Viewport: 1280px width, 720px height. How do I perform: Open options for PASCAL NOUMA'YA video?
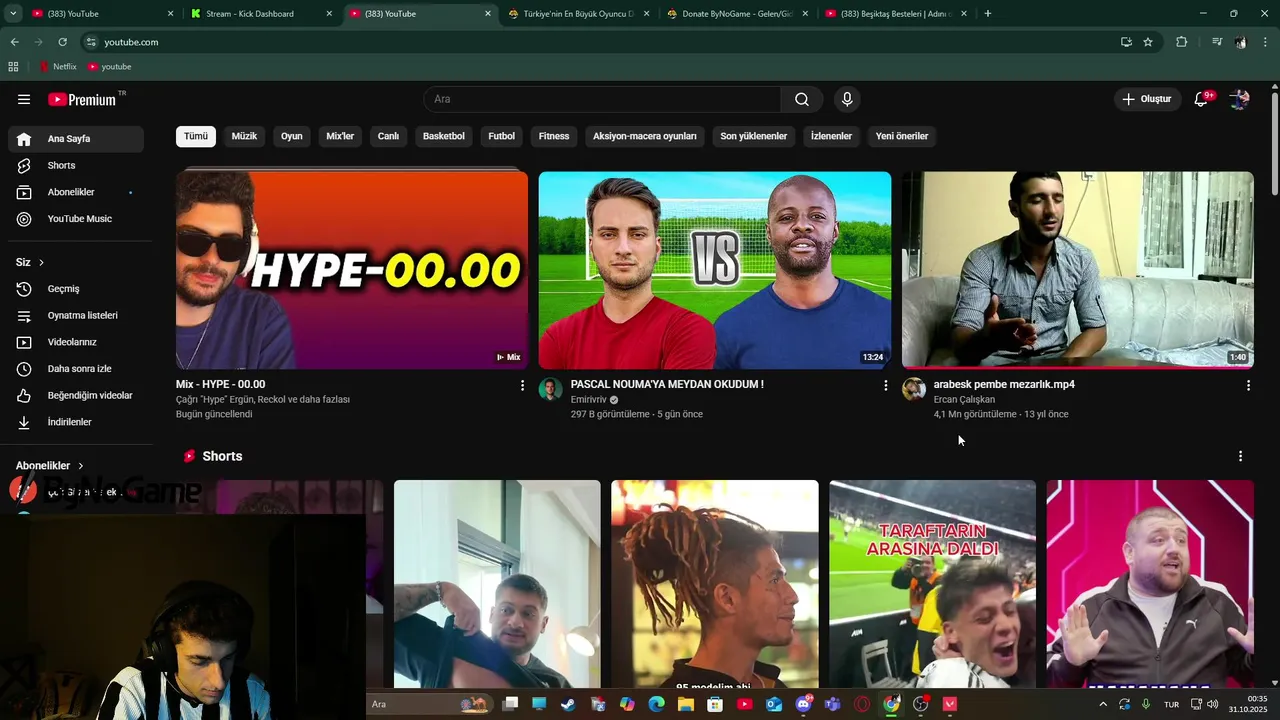pos(885,385)
